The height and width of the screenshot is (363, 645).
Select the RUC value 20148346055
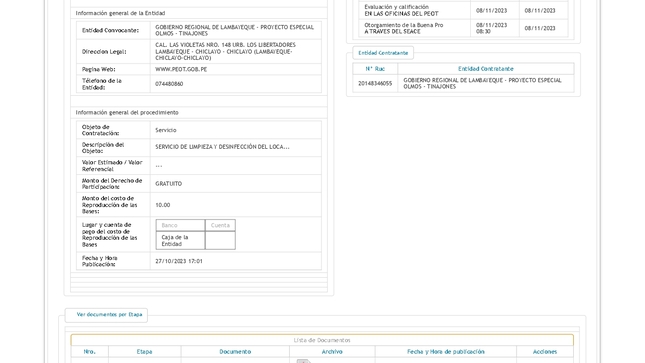(375, 84)
